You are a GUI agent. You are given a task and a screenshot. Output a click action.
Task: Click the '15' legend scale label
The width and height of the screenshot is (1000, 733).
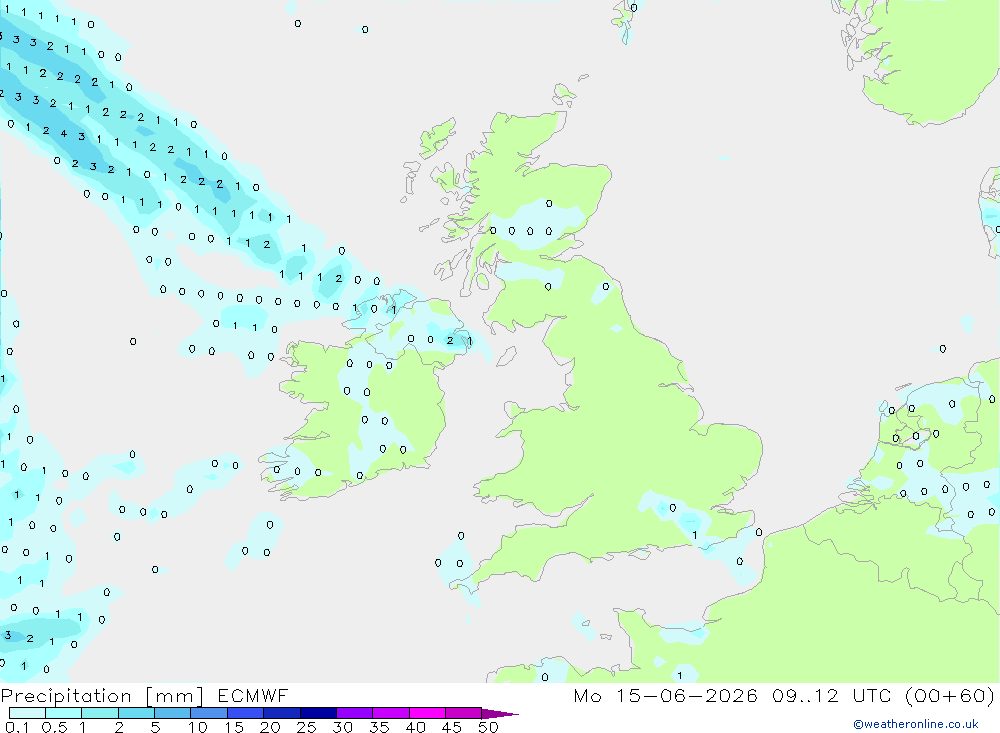(234, 727)
